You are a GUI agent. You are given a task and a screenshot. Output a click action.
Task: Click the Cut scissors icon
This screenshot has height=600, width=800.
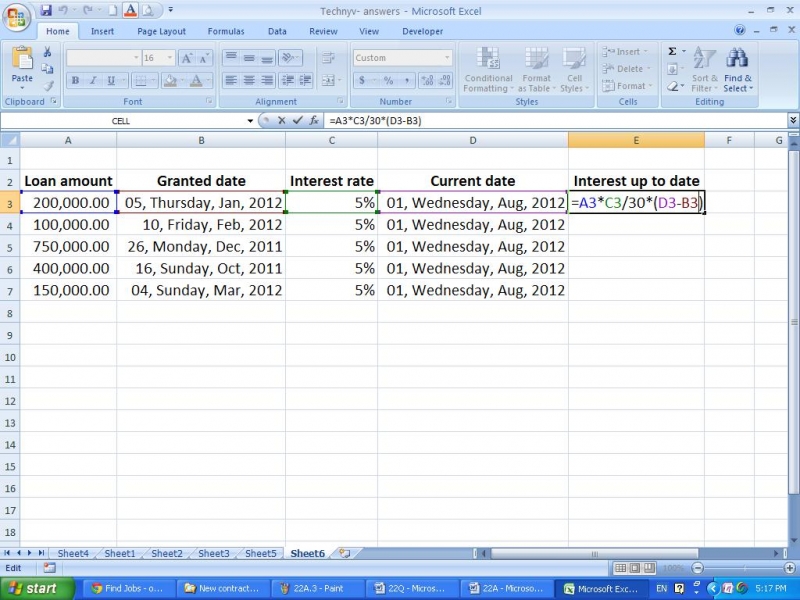pyautogui.click(x=47, y=52)
